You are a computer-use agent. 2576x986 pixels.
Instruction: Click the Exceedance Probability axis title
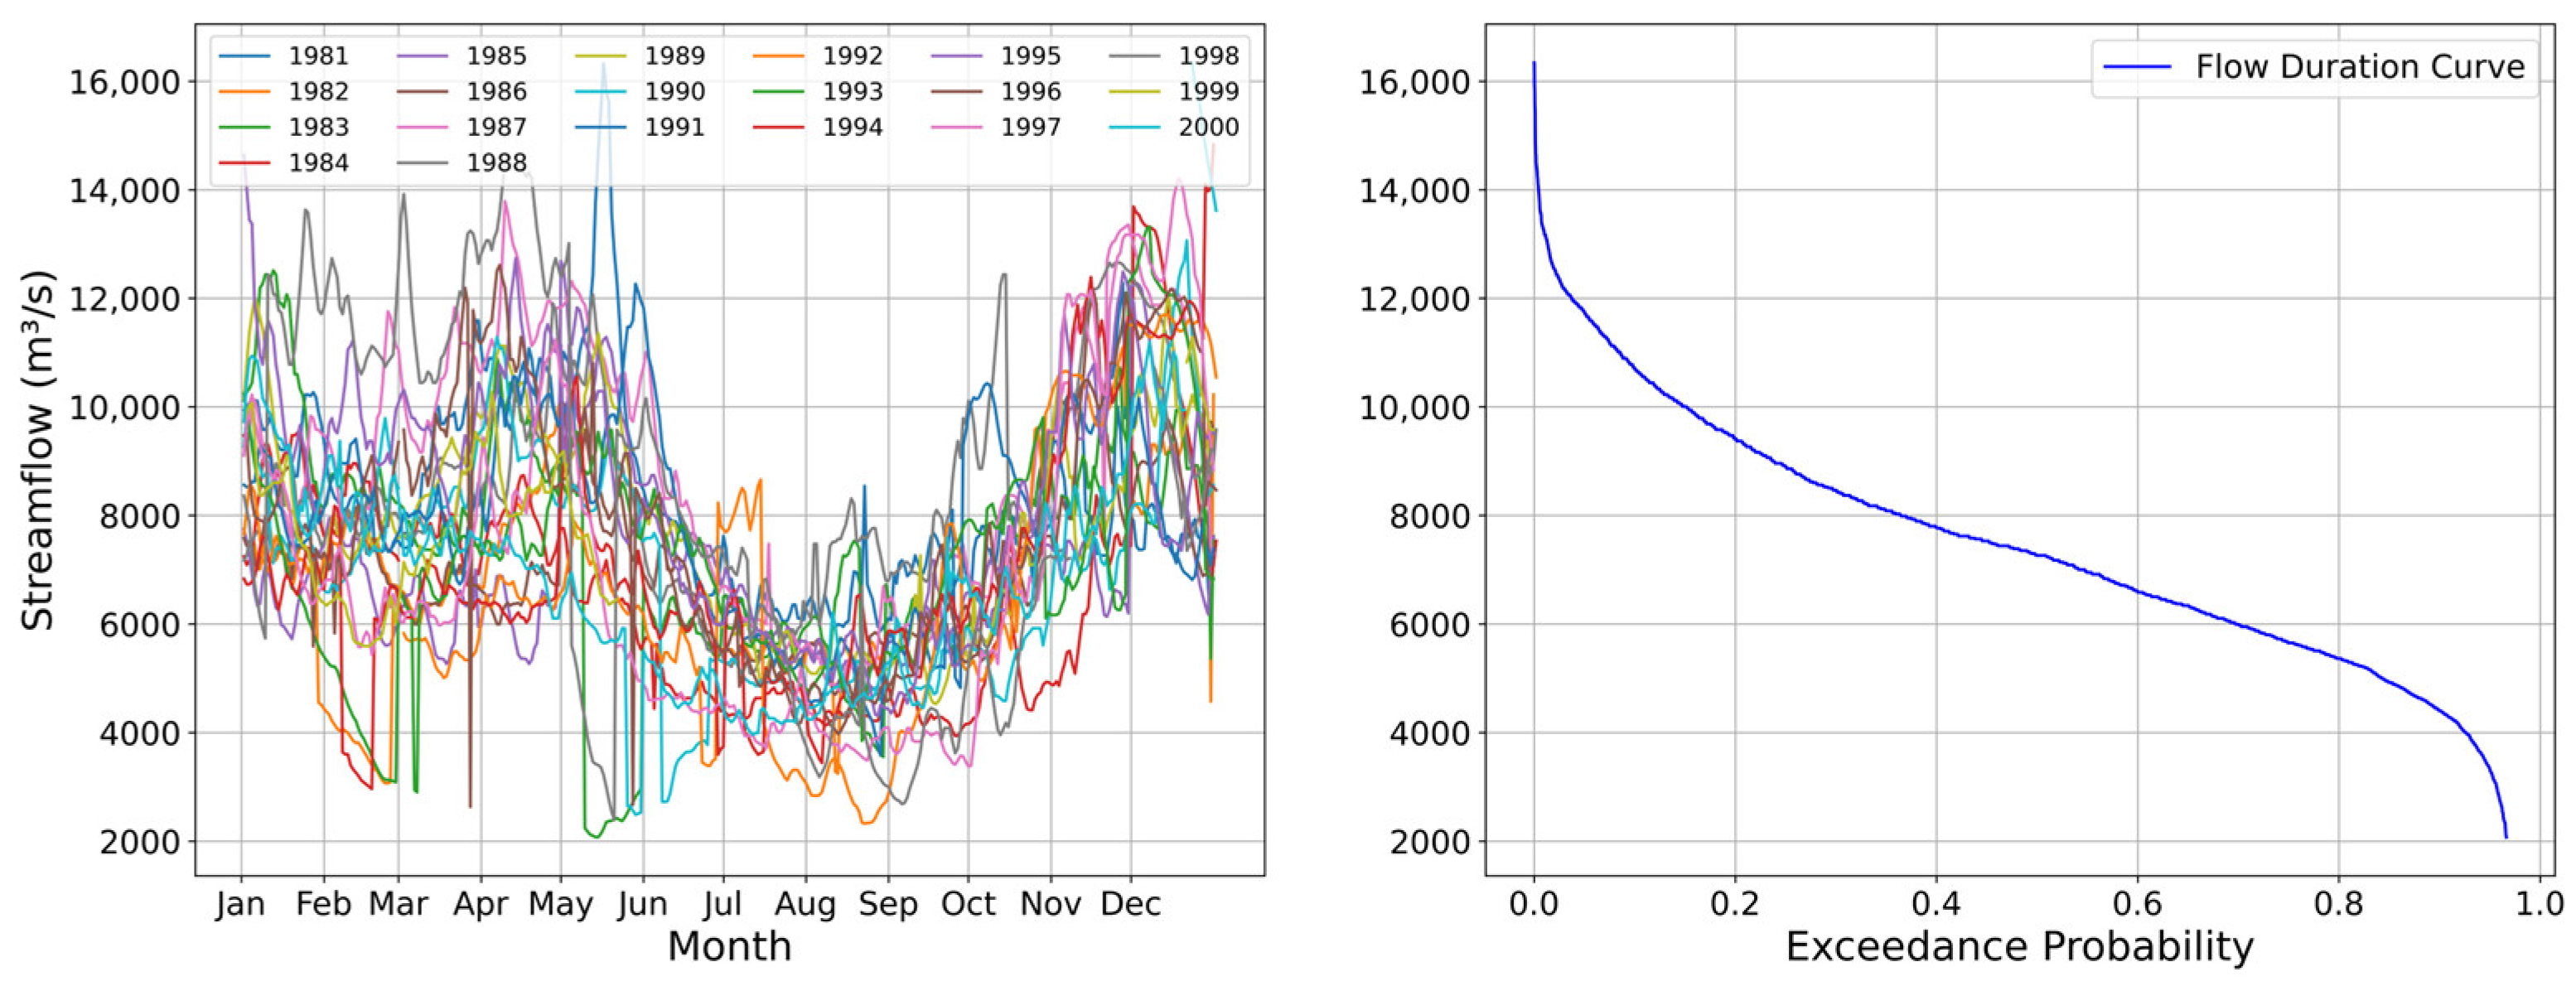pyautogui.click(x=2019, y=946)
